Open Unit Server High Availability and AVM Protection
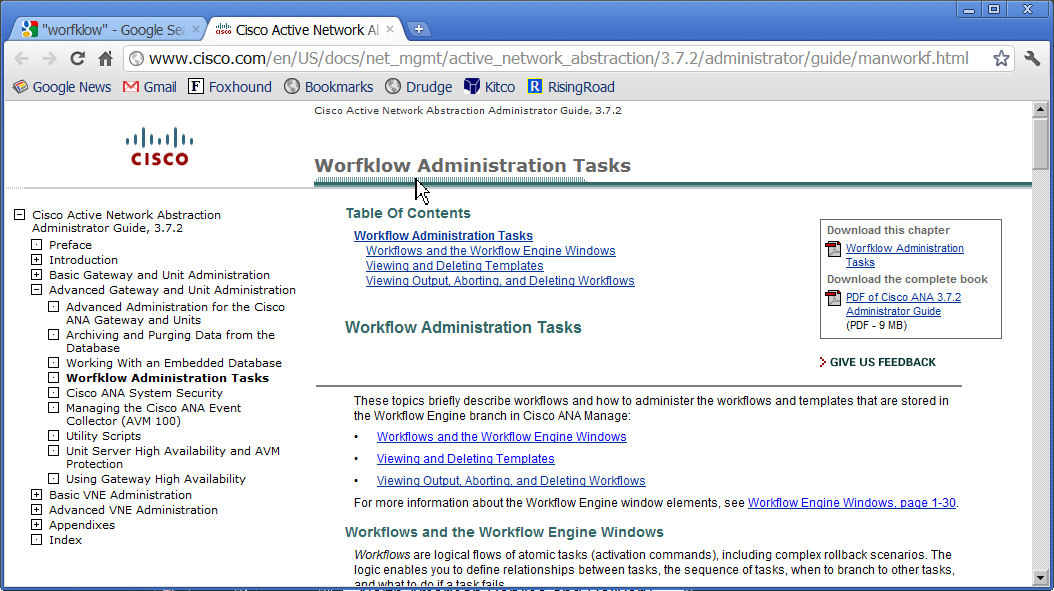This screenshot has height=591, width=1054. point(173,457)
